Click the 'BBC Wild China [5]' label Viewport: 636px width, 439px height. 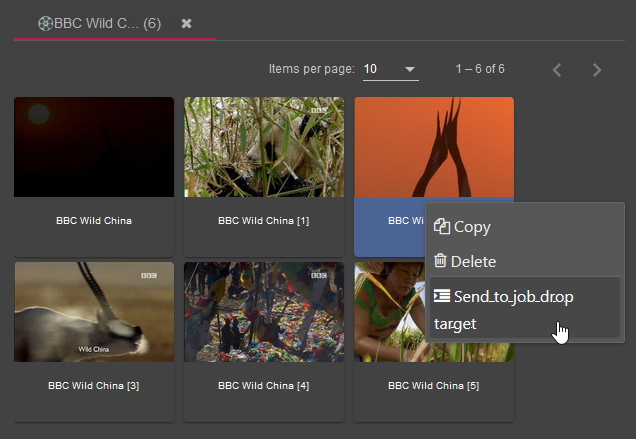(434, 385)
